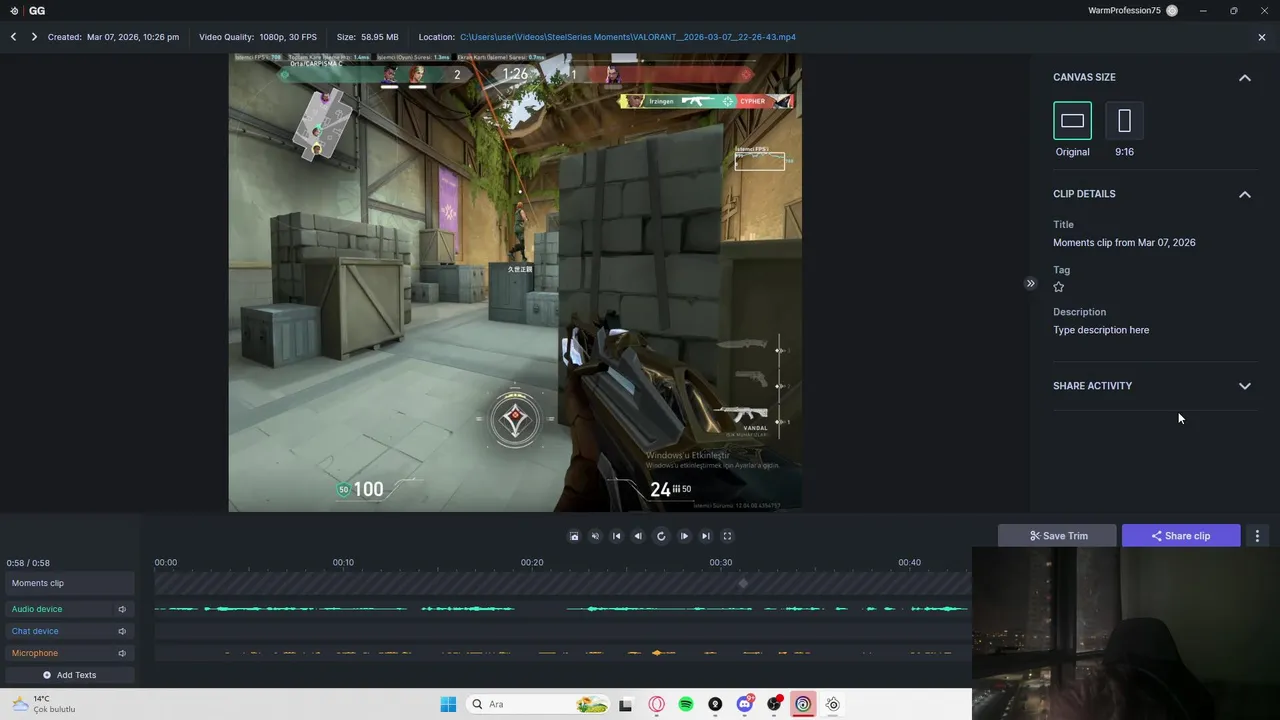The width and height of the screenshot is (1280, 720).
Task: Select the Original canvas size
Action: coord(1072,121)
